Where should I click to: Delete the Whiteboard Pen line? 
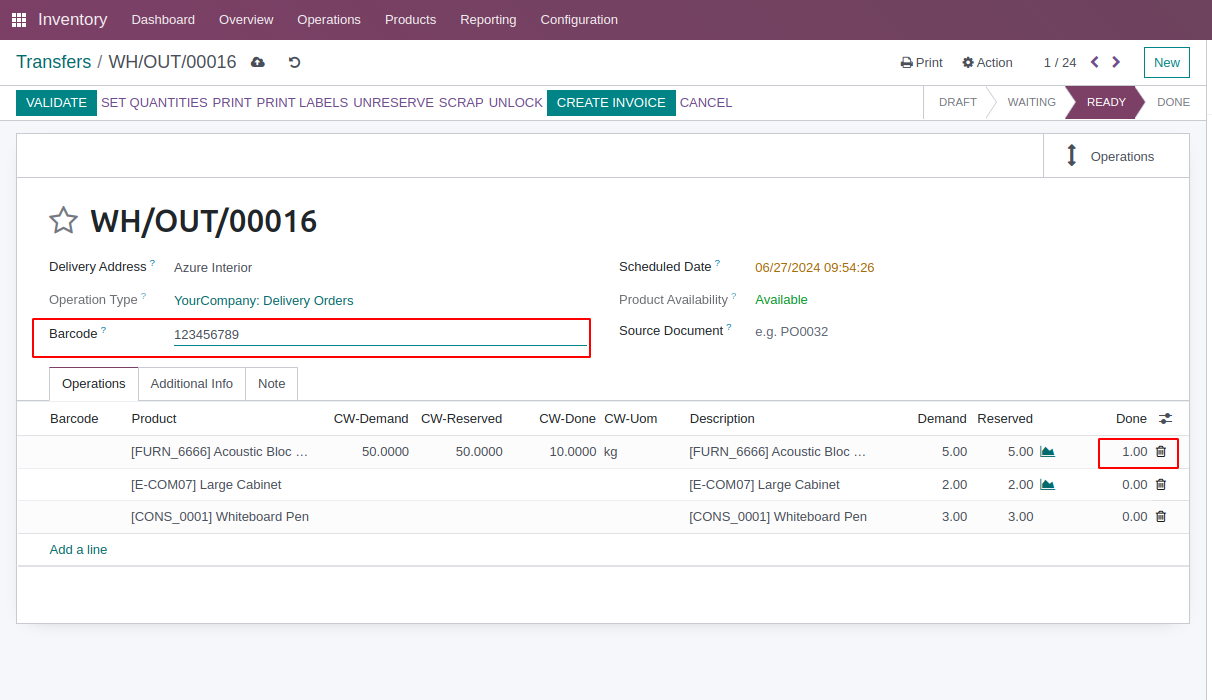[1160, 517]
